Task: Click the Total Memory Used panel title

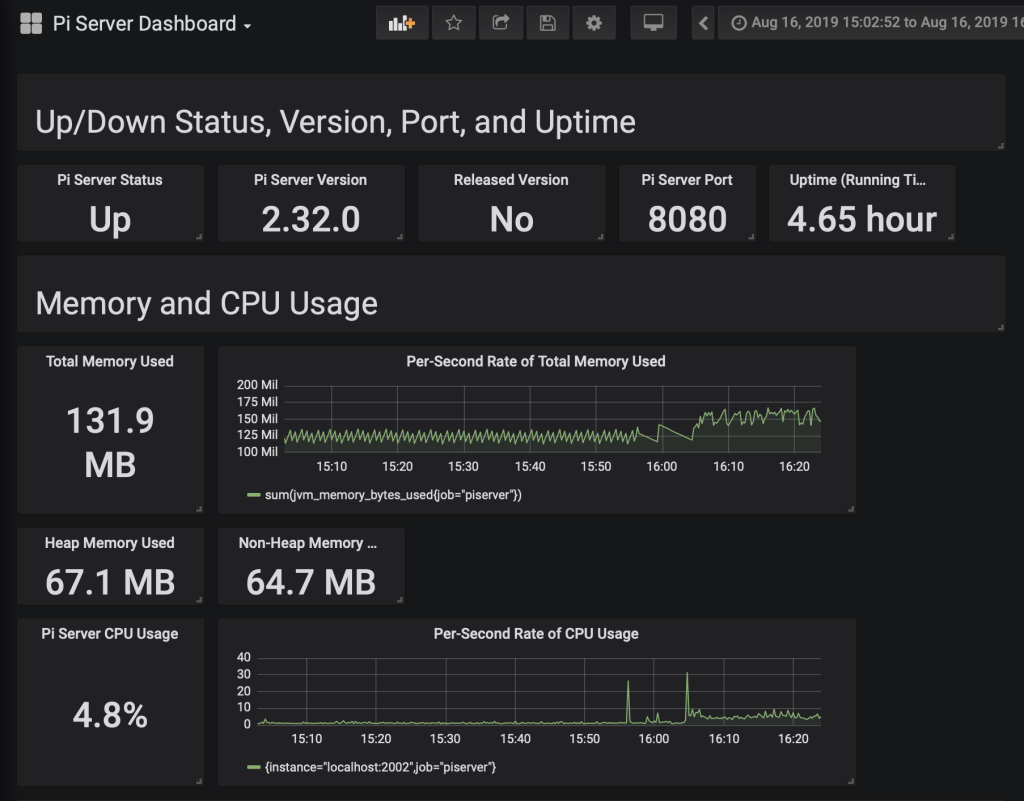Action: (110, 361)
